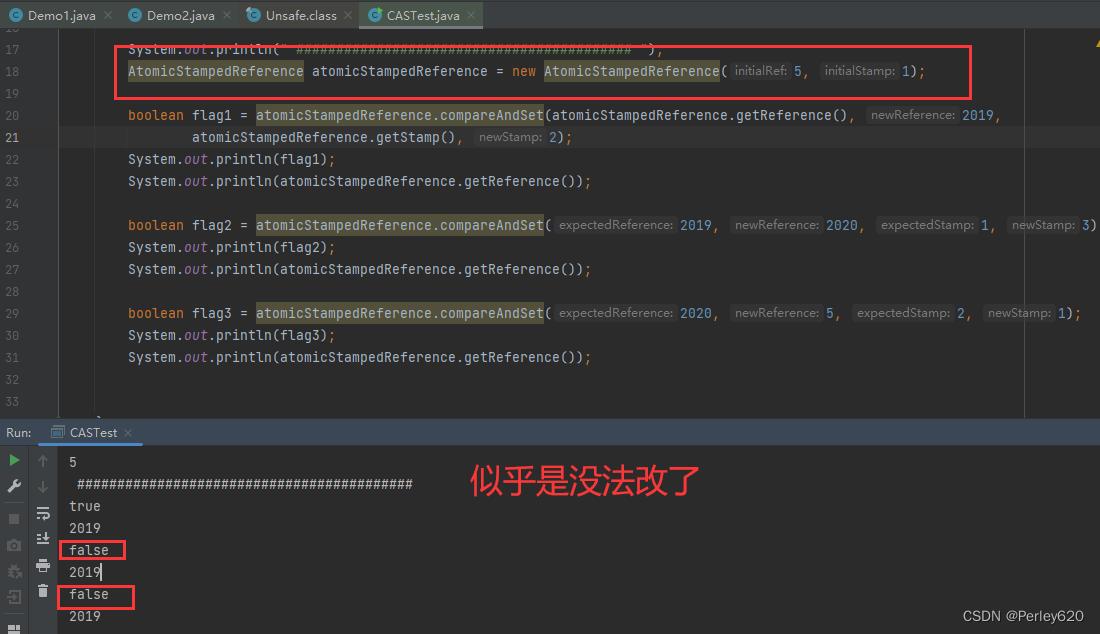Screen dimensions: 1100x634
Task: Place caret in 'boolean flag1' declaration
Action: [x=180, y=116]
